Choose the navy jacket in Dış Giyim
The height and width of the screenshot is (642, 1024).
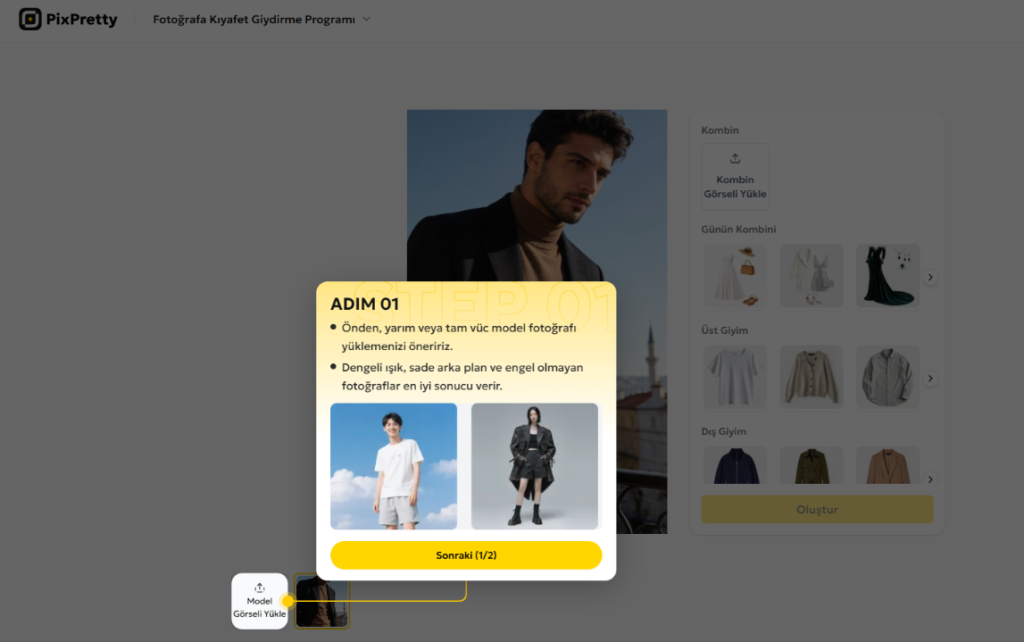pos(735,466)
